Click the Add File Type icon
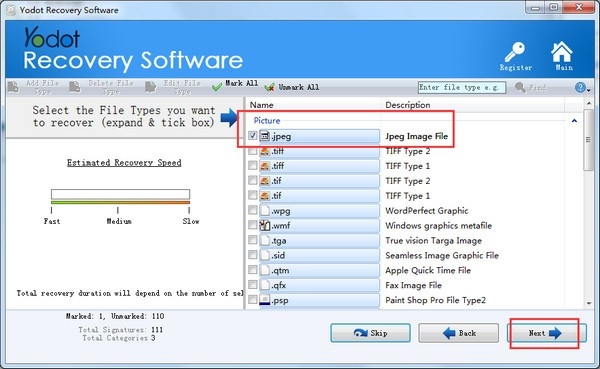Viewport: 600px width, 369px height. [13, 87]
